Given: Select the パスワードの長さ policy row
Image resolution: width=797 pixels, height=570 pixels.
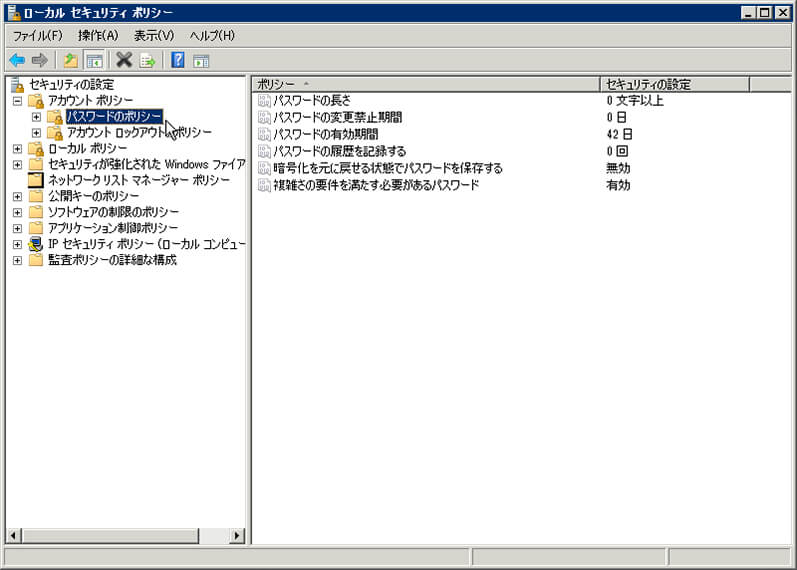Looking at the screenshot, I should pyautogui.click(x=521, y=101).
